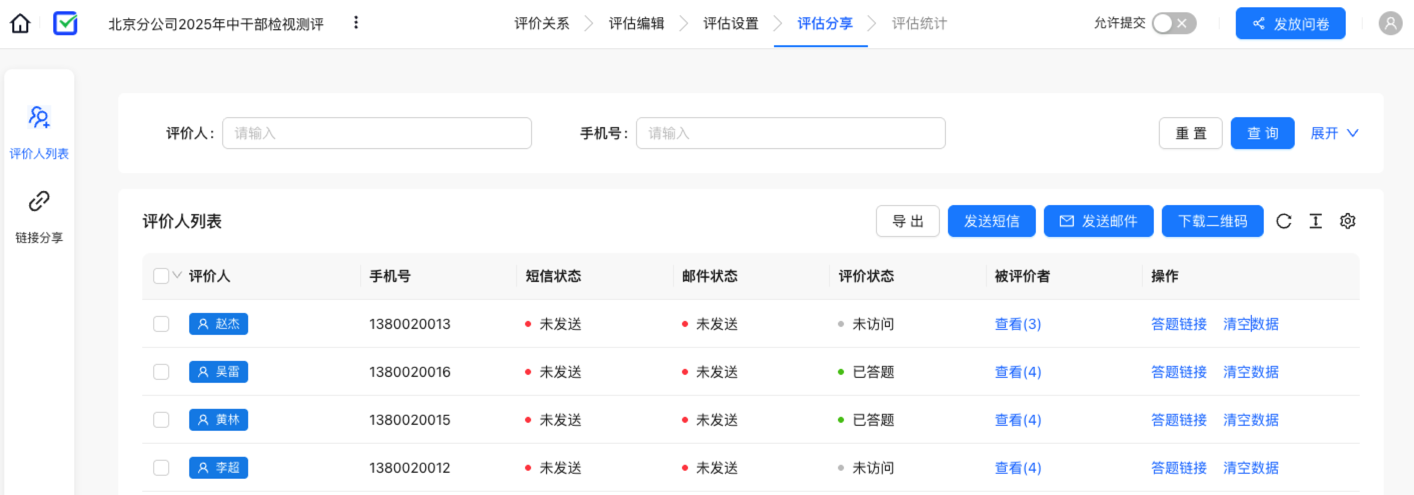Open the column settings gear icon
This screenshot has width=1414, height=495.
[1348, 221]
